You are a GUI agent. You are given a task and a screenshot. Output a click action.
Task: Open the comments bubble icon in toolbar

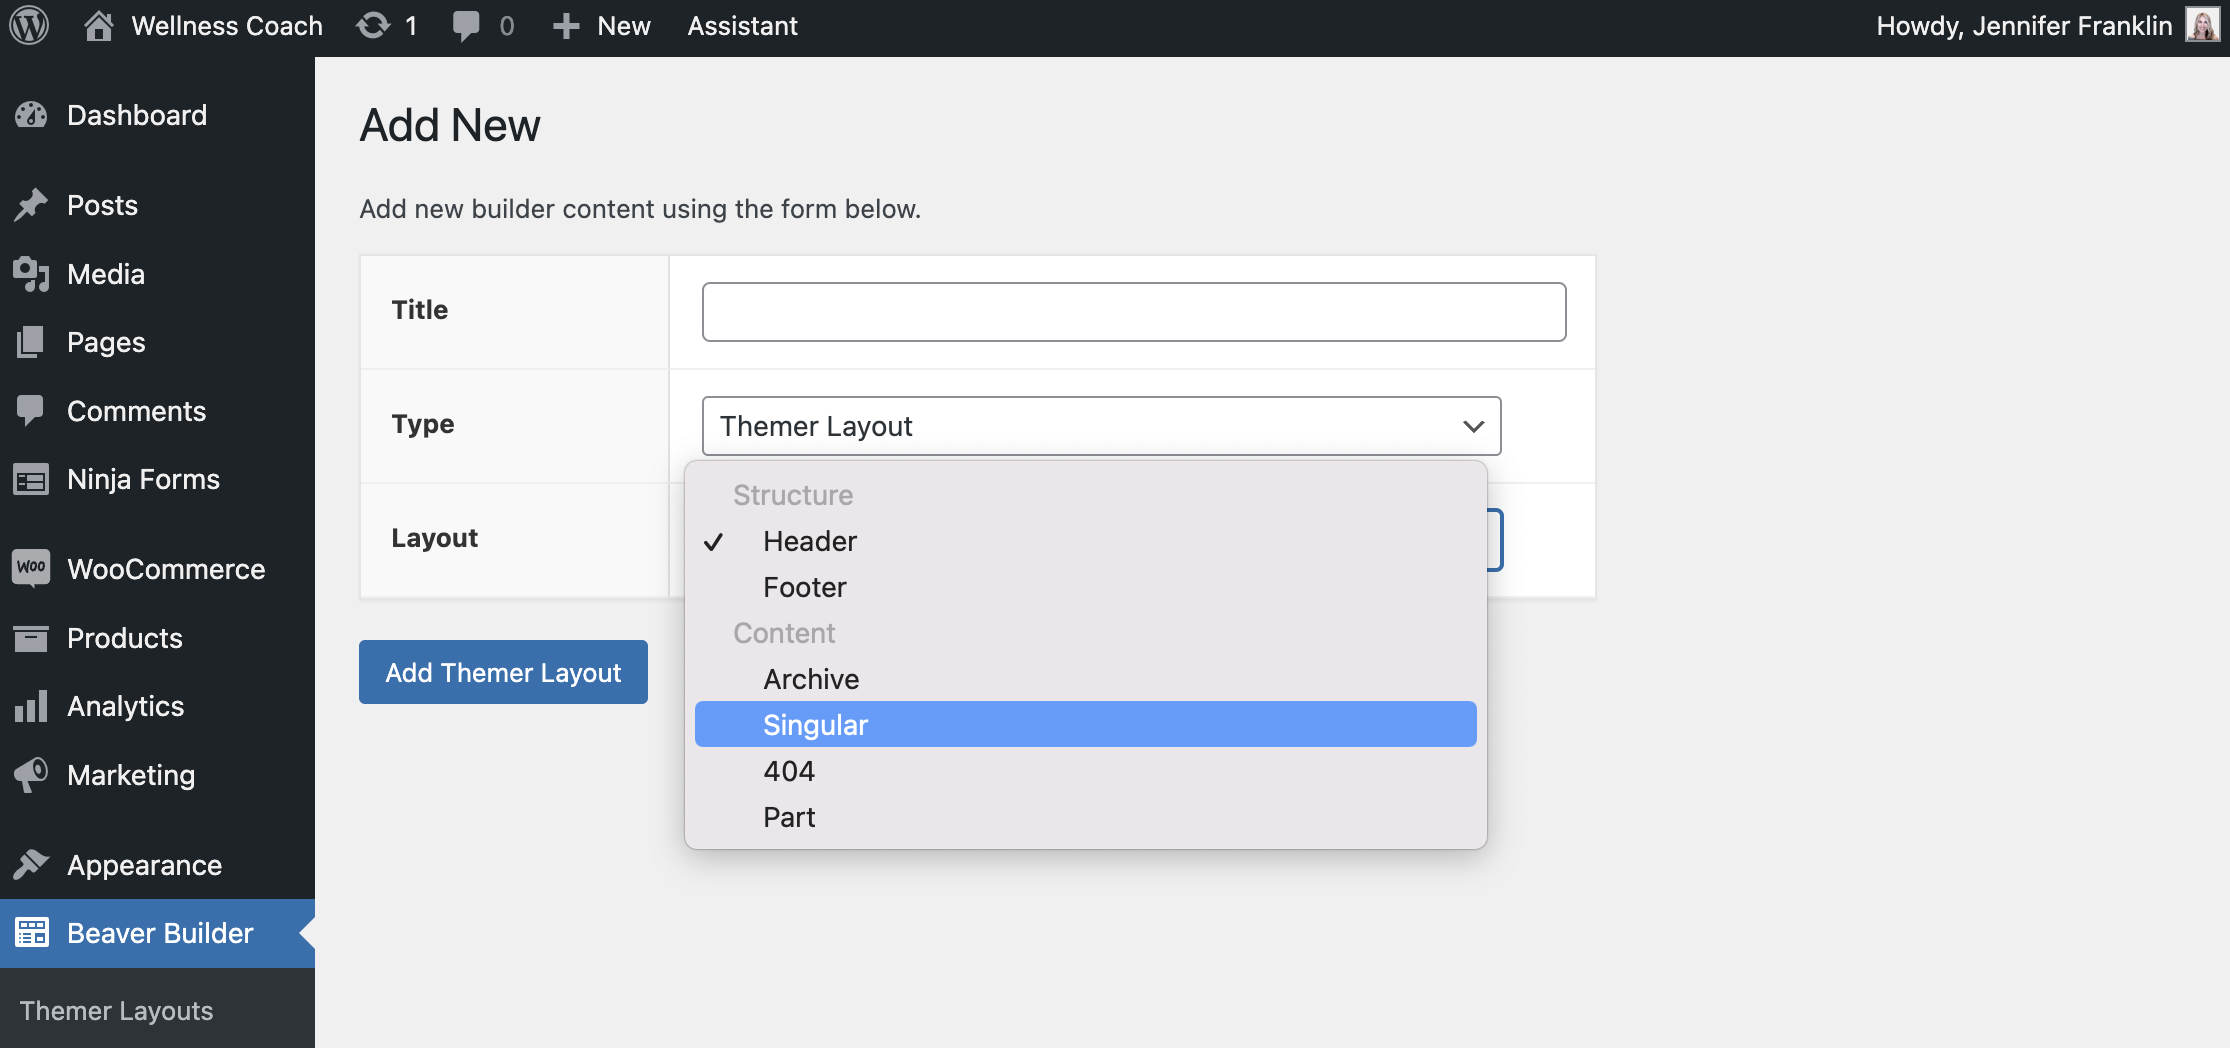pos(466,25)
